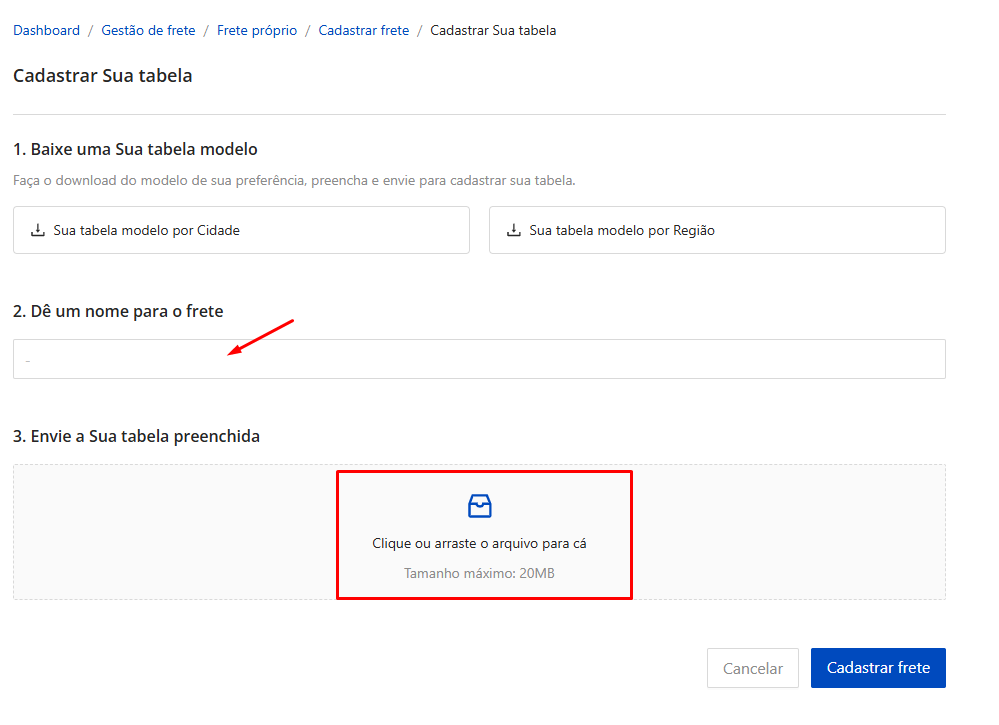Image resolution: width=999 pixels, height=725 pixels.
Task: Go to Dashboard via the breadcrumb
Action: [x=46, y=30]
